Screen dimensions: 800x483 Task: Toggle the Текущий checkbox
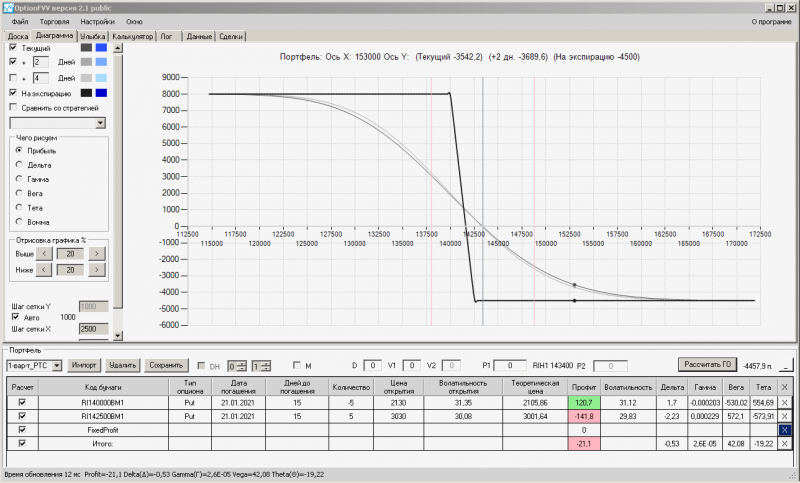pos(13,47)
